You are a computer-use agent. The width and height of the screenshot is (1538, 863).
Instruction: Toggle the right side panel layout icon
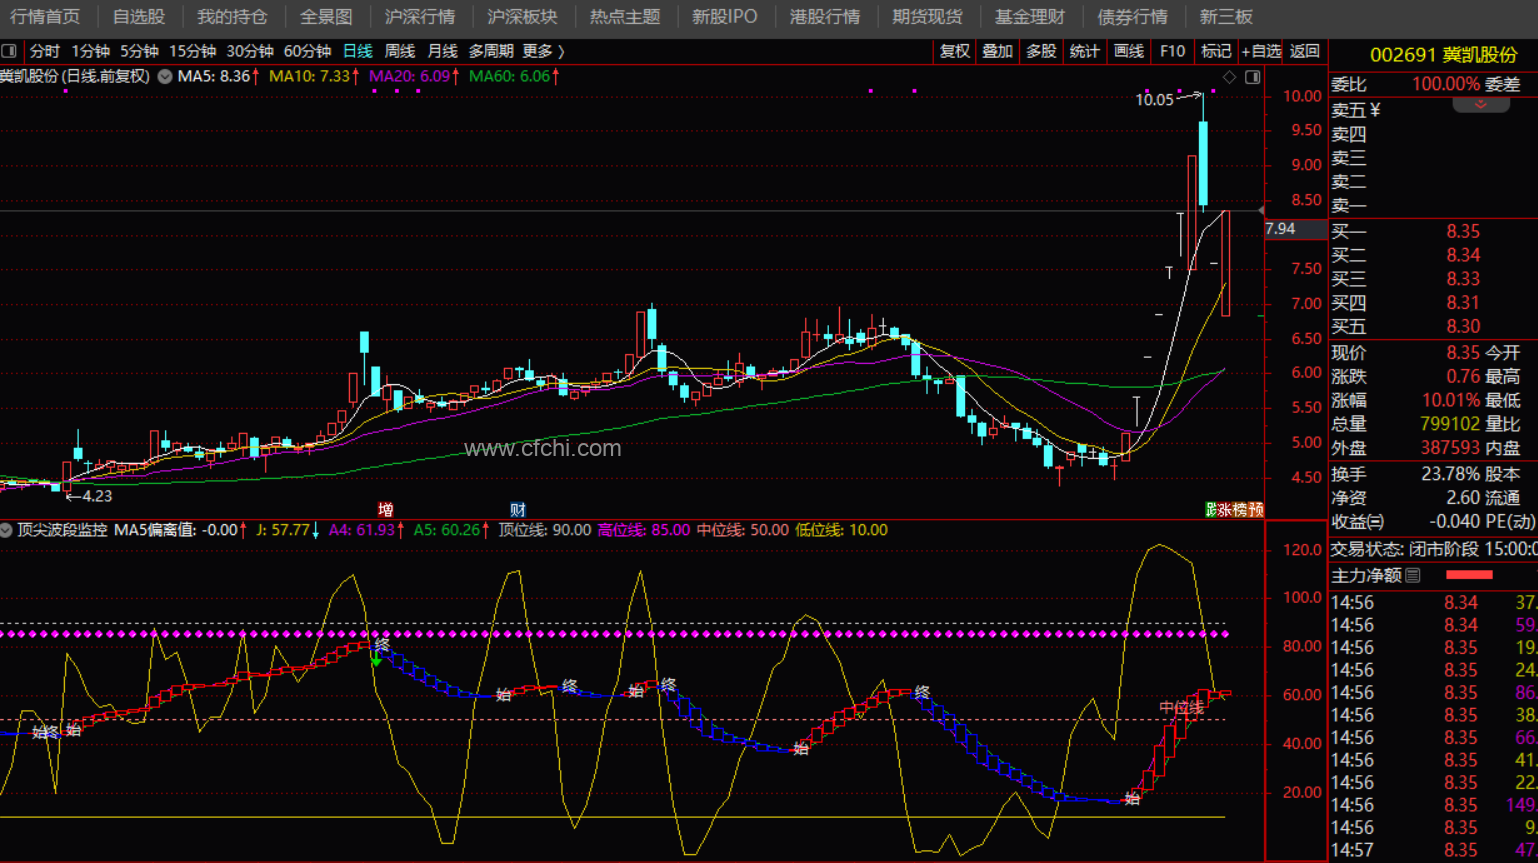pos(1252,77)
